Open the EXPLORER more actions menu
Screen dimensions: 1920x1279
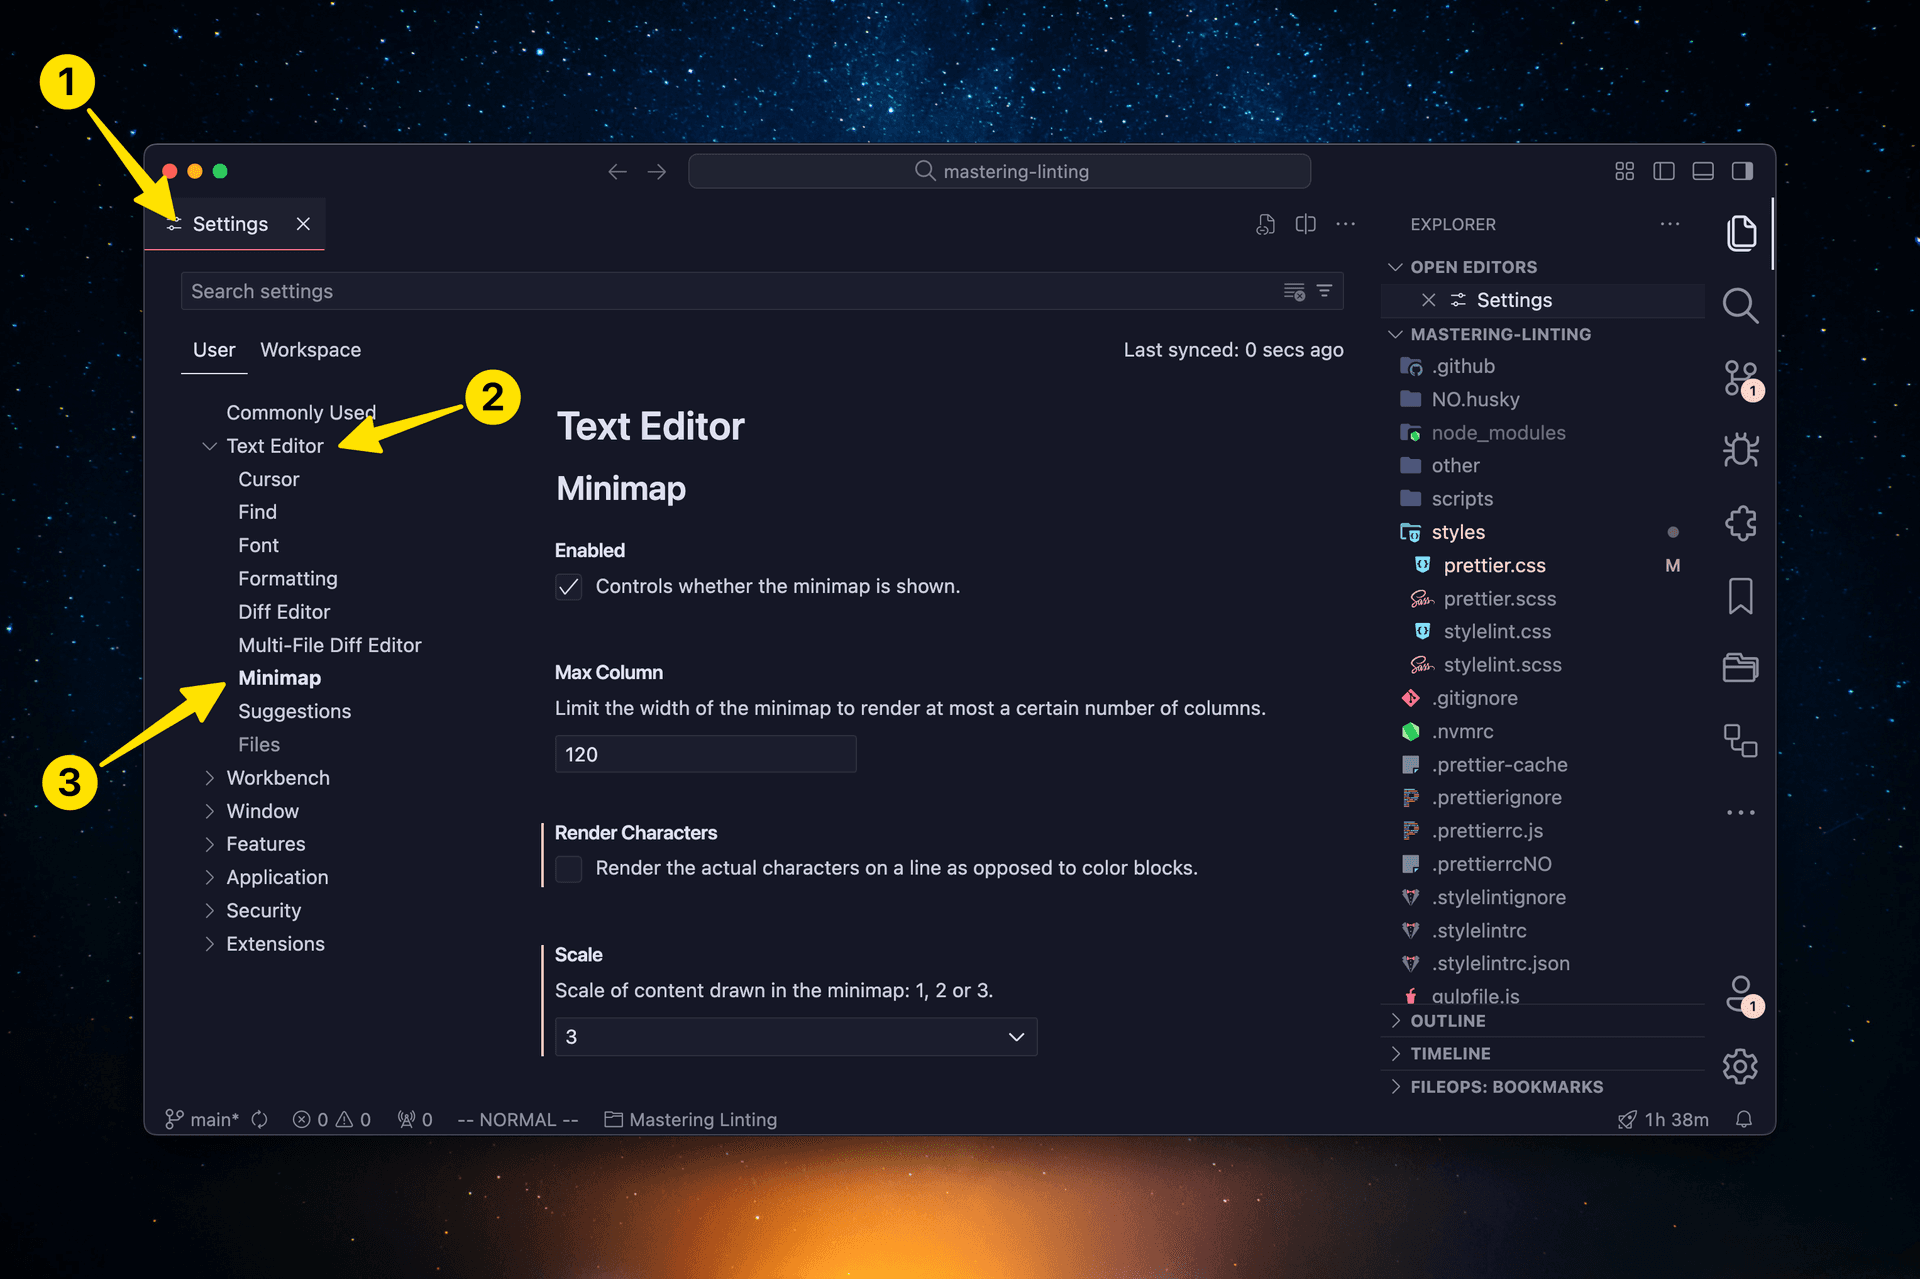1669,224
